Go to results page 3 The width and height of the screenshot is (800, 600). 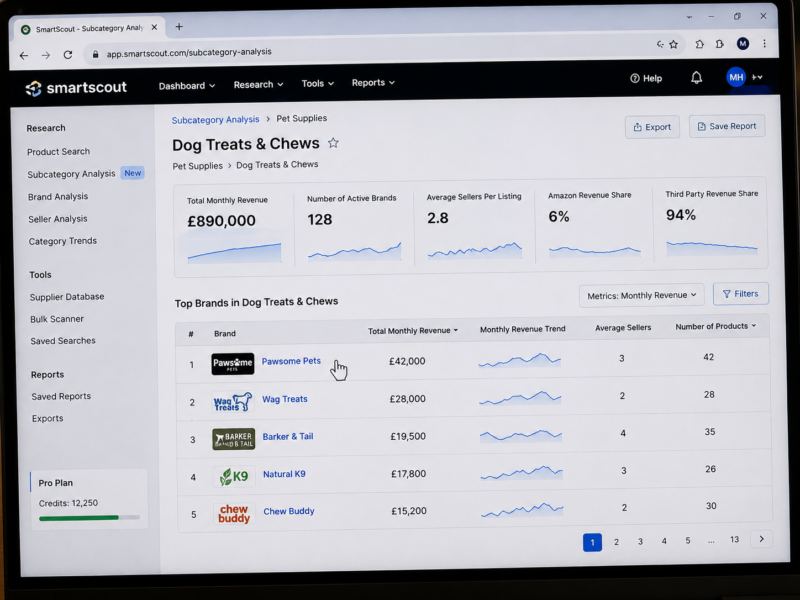pos(640,541)
